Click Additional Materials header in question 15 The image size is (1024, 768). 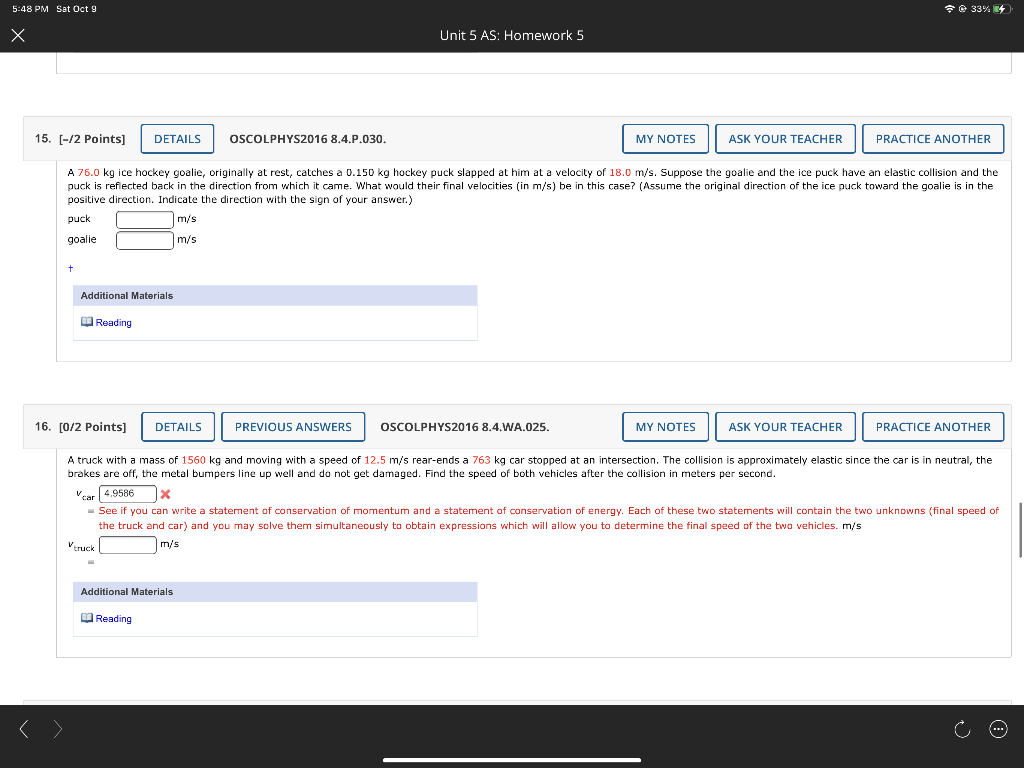(275, 296)
